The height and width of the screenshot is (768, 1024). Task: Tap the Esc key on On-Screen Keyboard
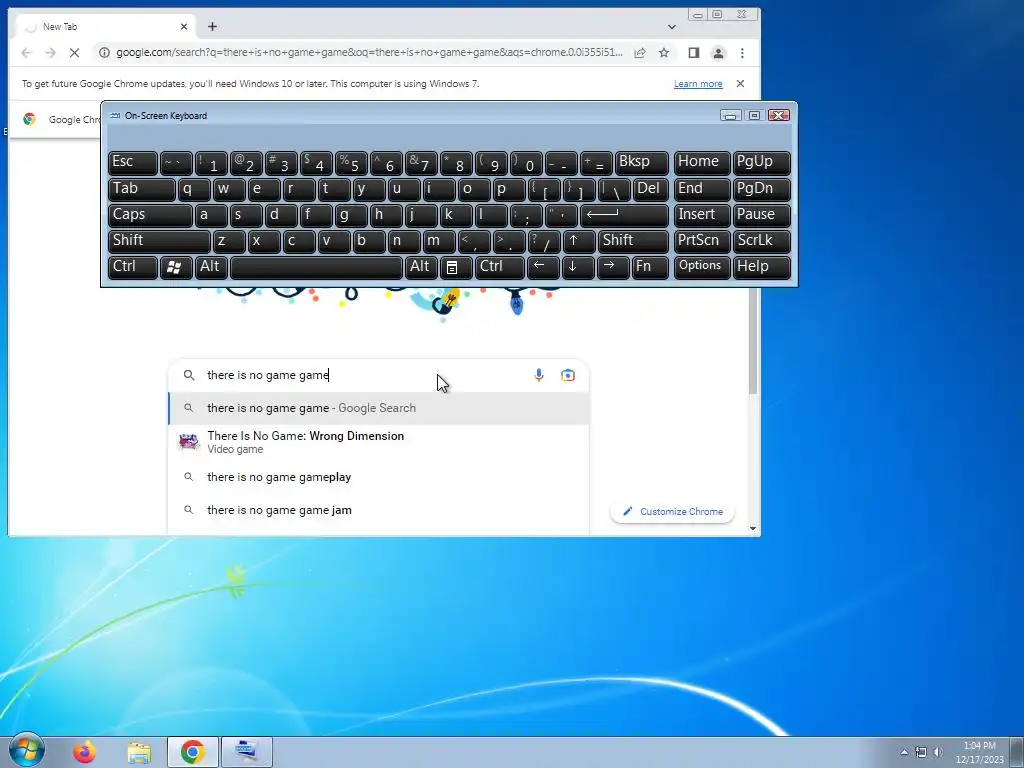[x=133, y=163]
